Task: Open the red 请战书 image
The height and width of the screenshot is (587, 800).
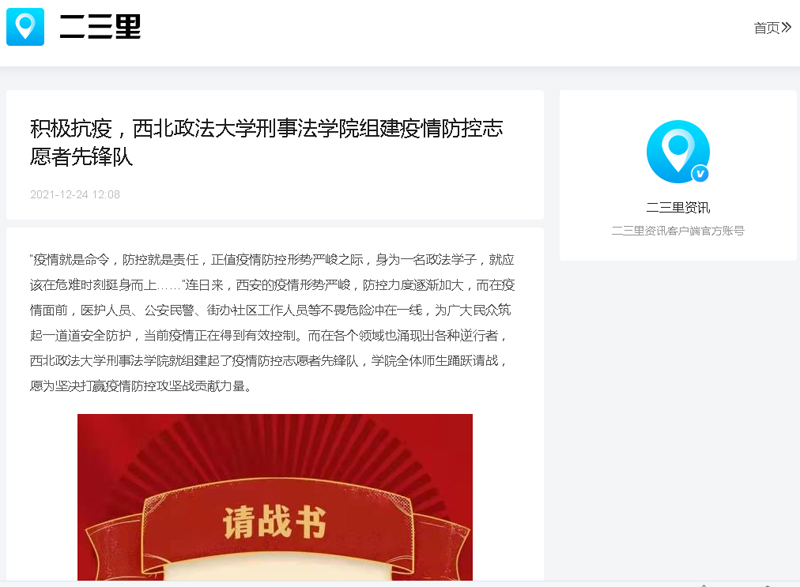Action: click(275, 497)
